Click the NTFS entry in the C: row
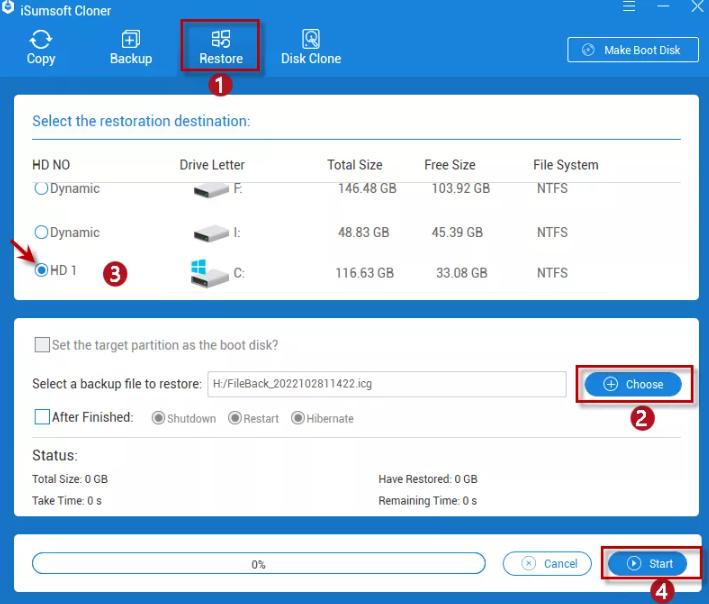The image size is (709, 604). [x=552, y=273]
